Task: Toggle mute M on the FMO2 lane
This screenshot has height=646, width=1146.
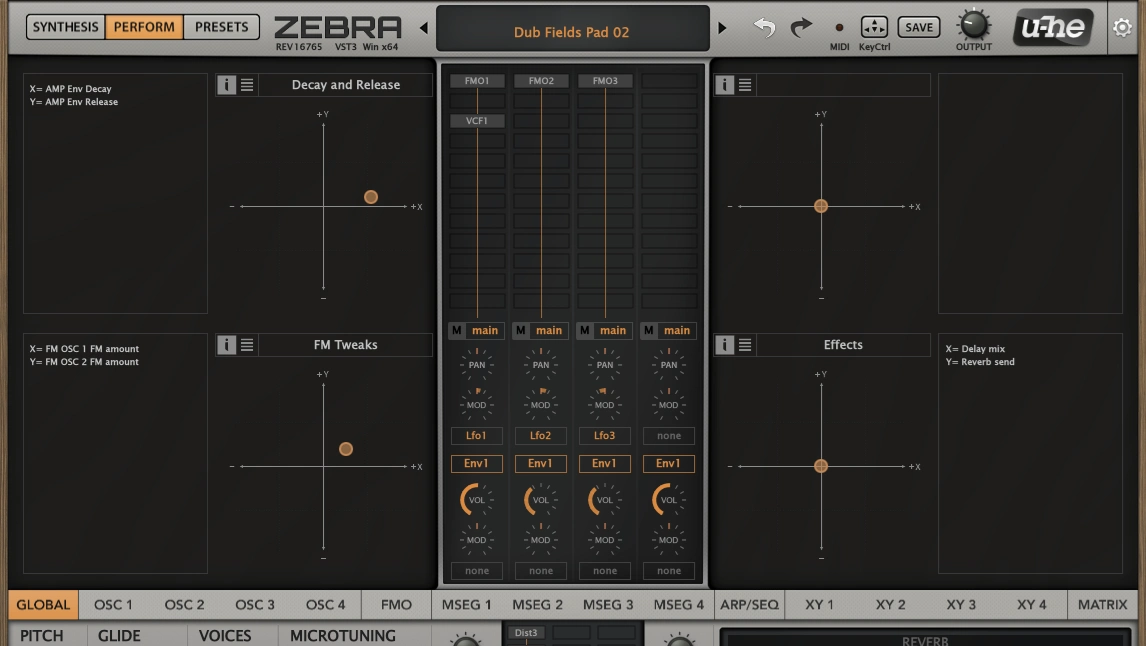Action: (x=521, y=331)
